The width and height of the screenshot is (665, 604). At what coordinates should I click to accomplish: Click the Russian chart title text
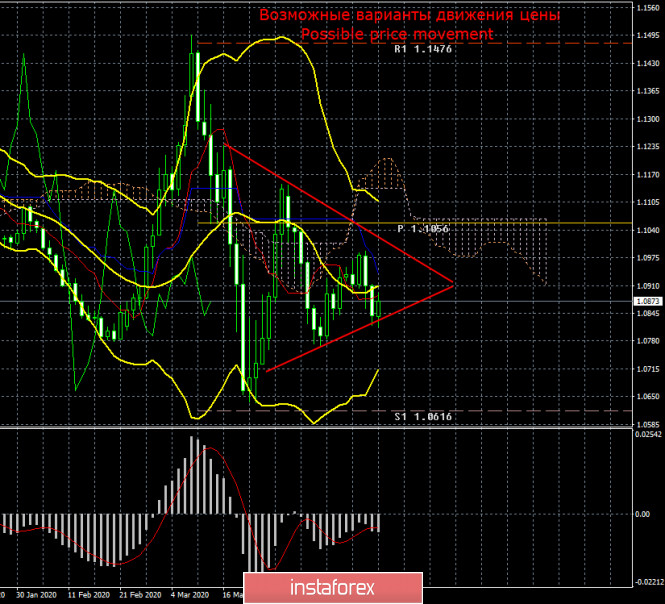410,15
